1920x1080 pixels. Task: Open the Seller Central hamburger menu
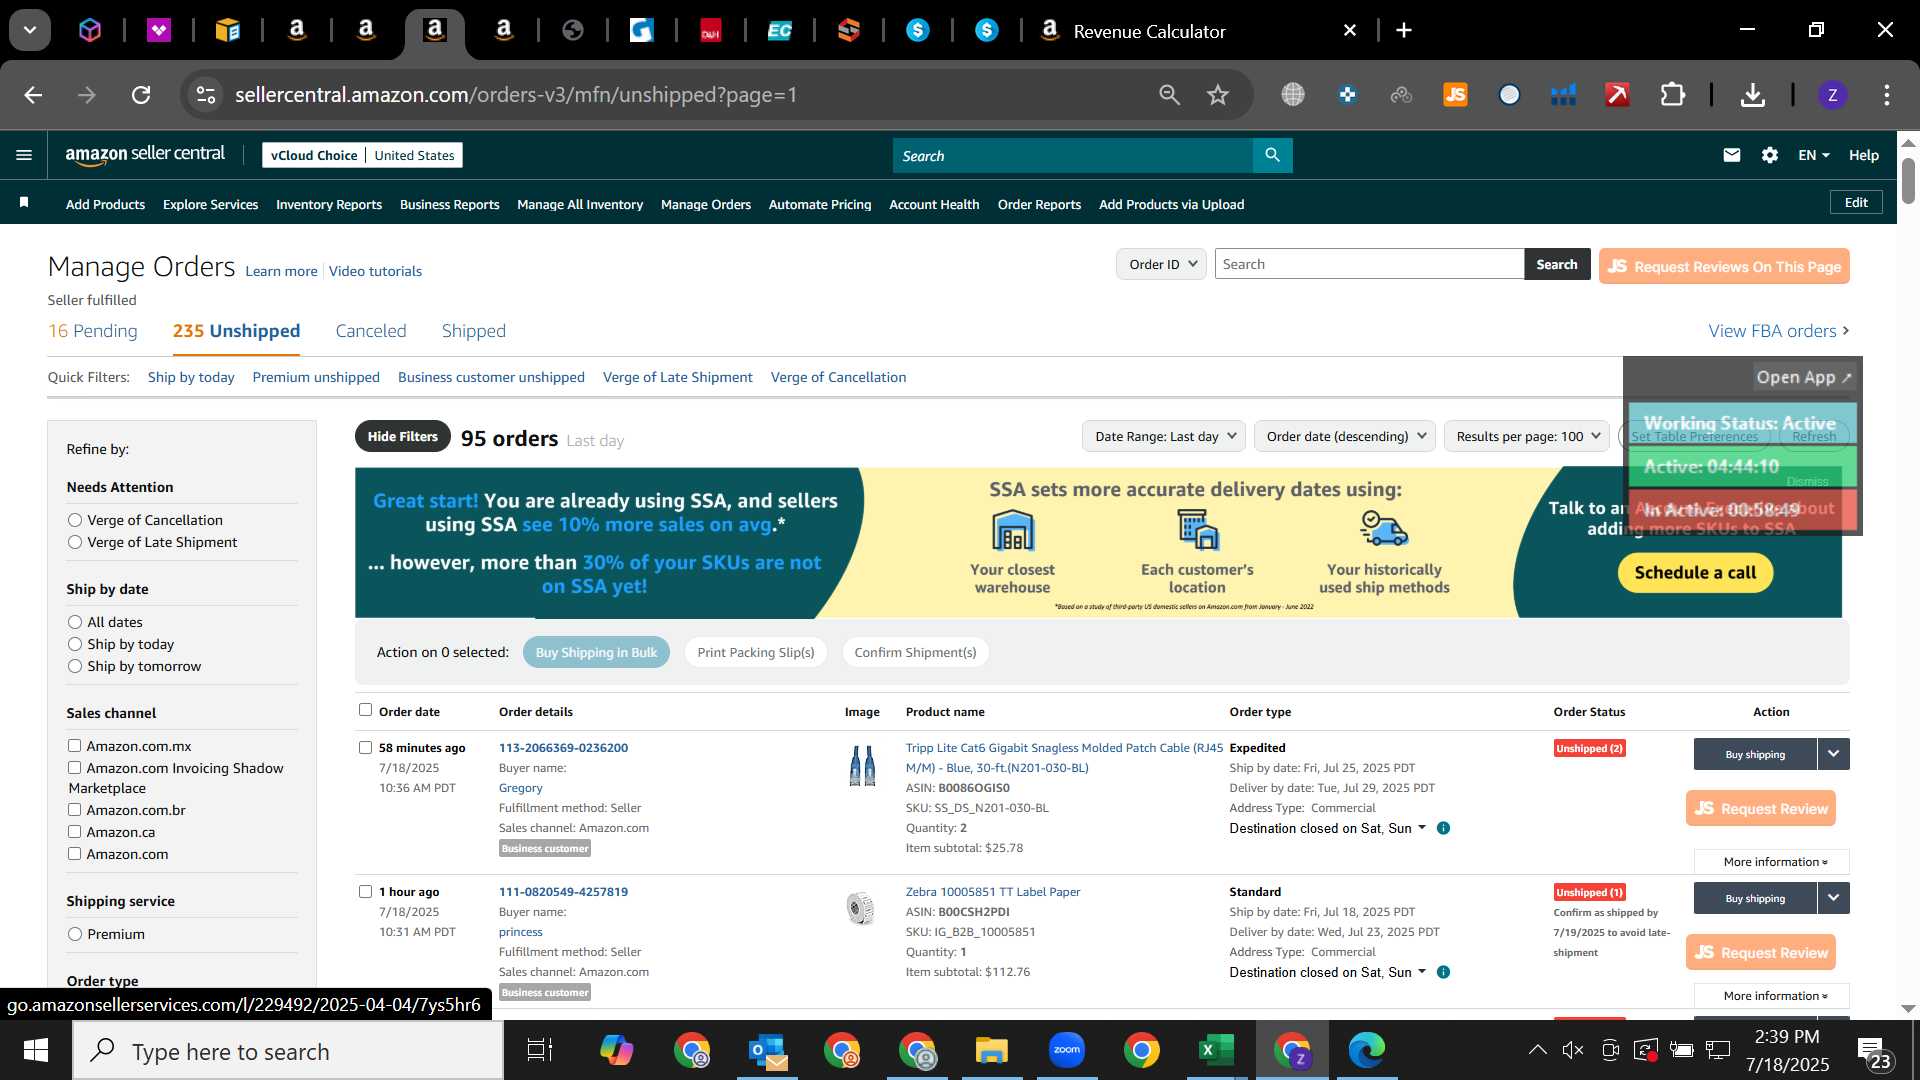pos(24,155)
